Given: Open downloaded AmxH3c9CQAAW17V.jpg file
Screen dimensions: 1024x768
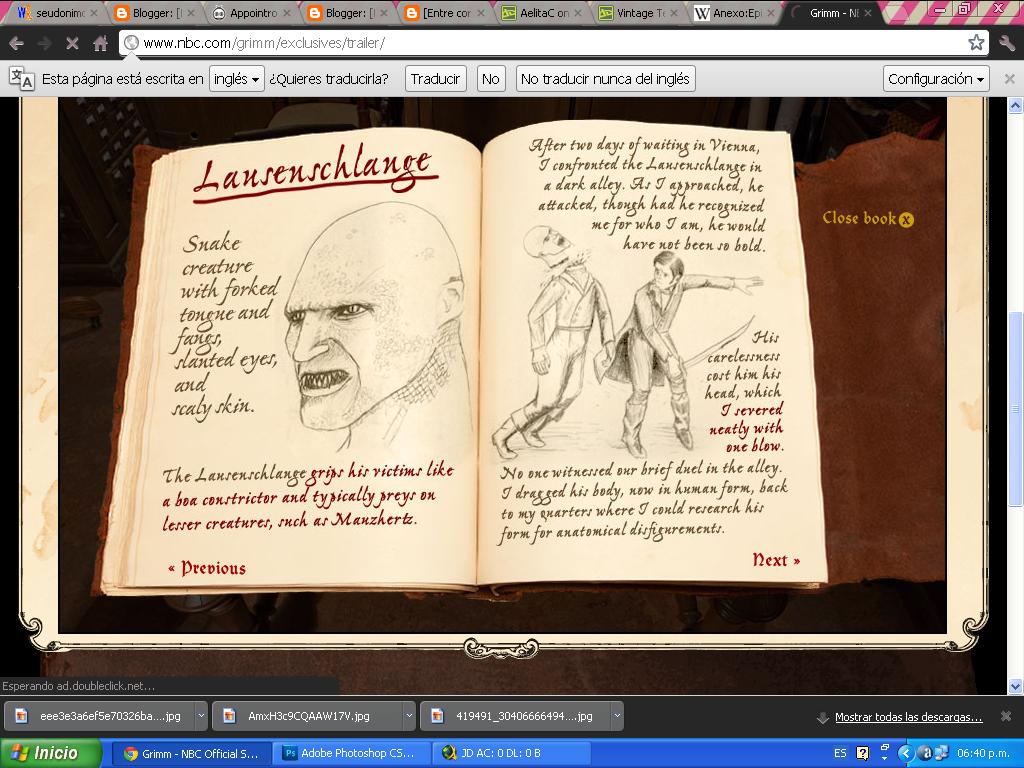Looking at the screenshot, I should tap(308, 716).
